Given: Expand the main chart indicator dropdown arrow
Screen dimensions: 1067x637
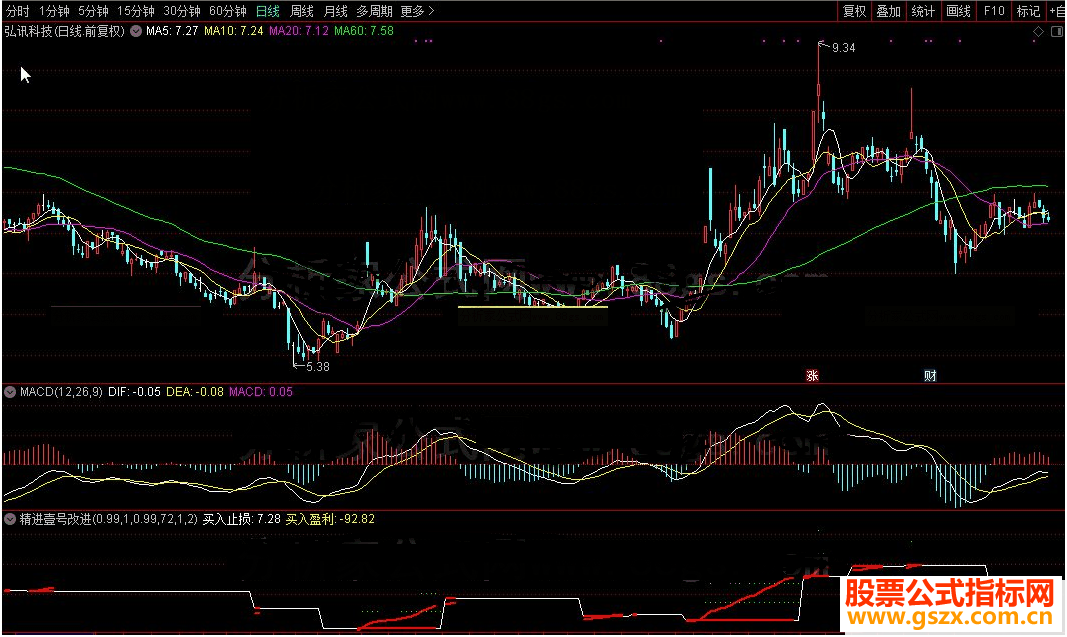Looking at the screenshot, I should 136,31.
